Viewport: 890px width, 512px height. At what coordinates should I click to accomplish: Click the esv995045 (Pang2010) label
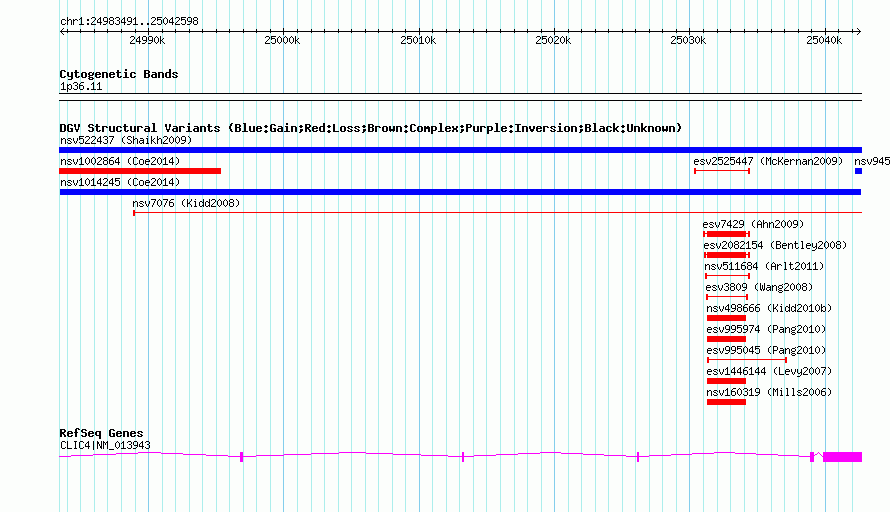pyautogui.click(x=766, y=350)
